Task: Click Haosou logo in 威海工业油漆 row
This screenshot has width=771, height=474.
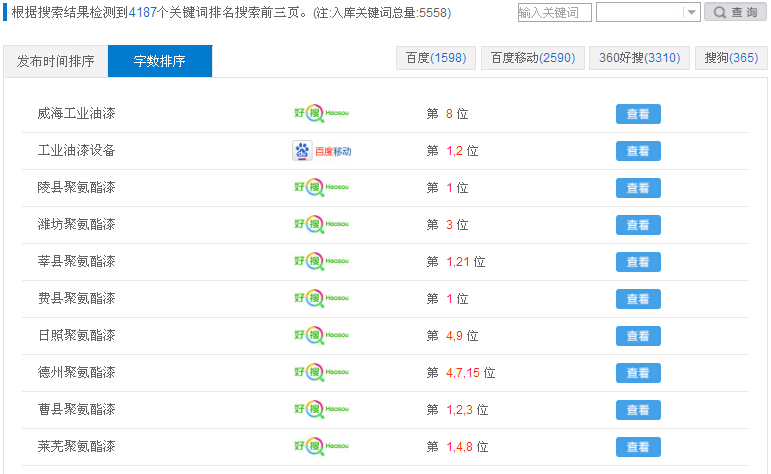Action: pyautogui.click(x=322, y=114)
